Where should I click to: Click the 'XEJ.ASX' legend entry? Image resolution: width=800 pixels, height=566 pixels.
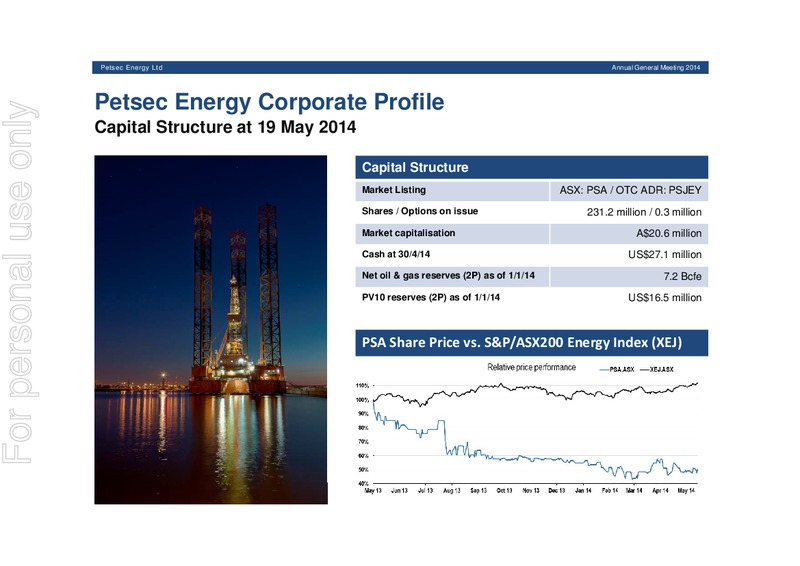[657, 370]
